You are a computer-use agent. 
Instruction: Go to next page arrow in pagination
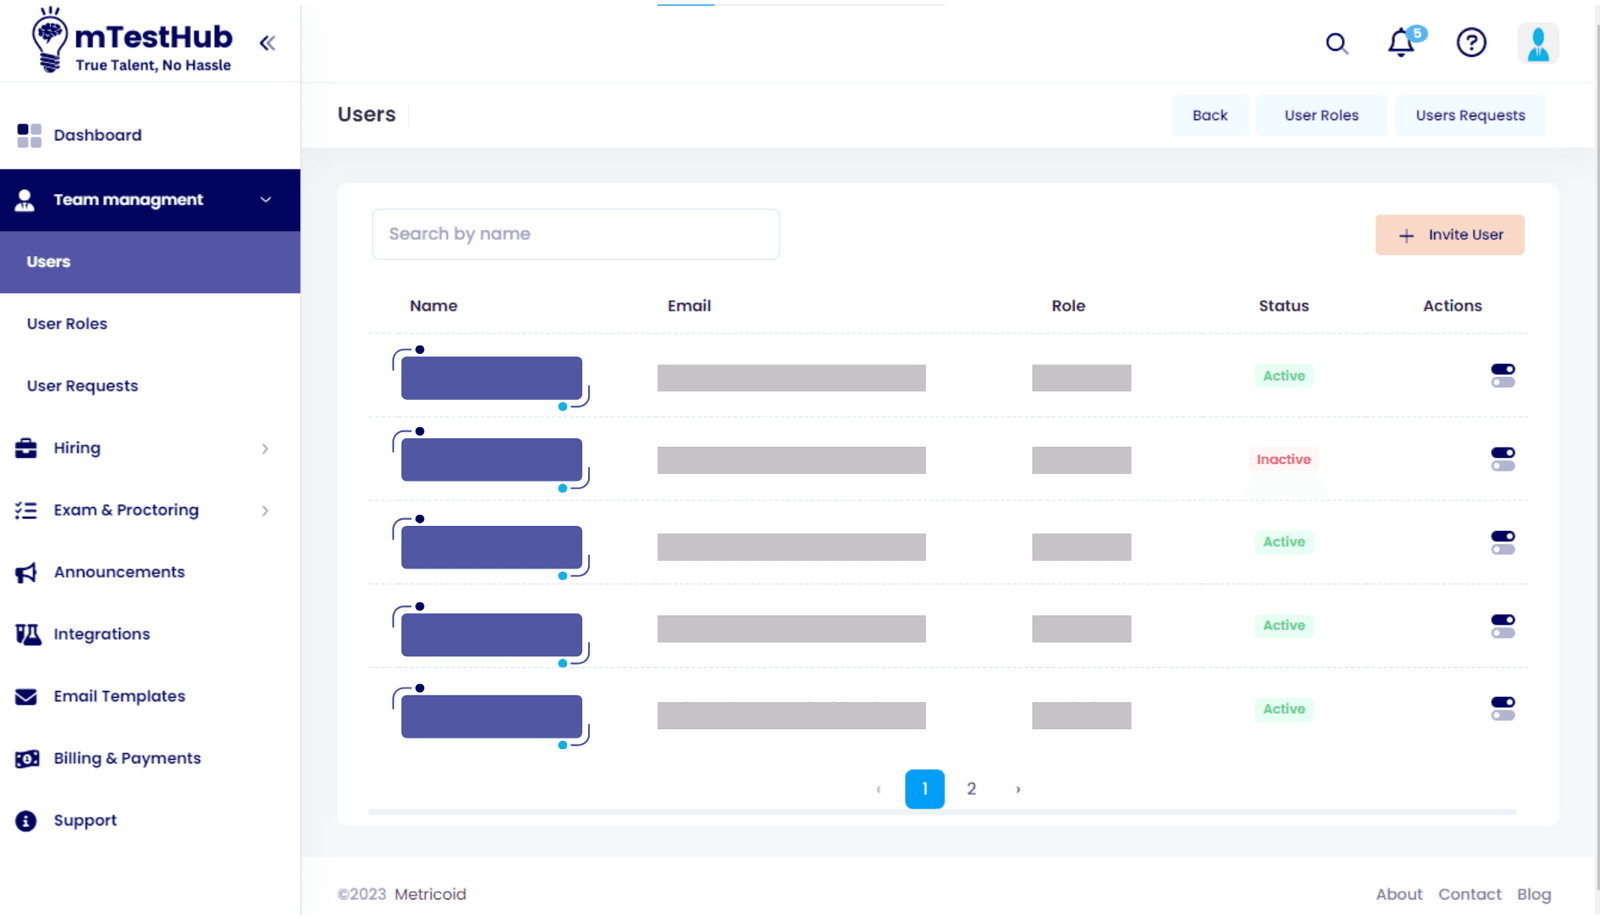pyautogui.click(x=1018, y=789)
